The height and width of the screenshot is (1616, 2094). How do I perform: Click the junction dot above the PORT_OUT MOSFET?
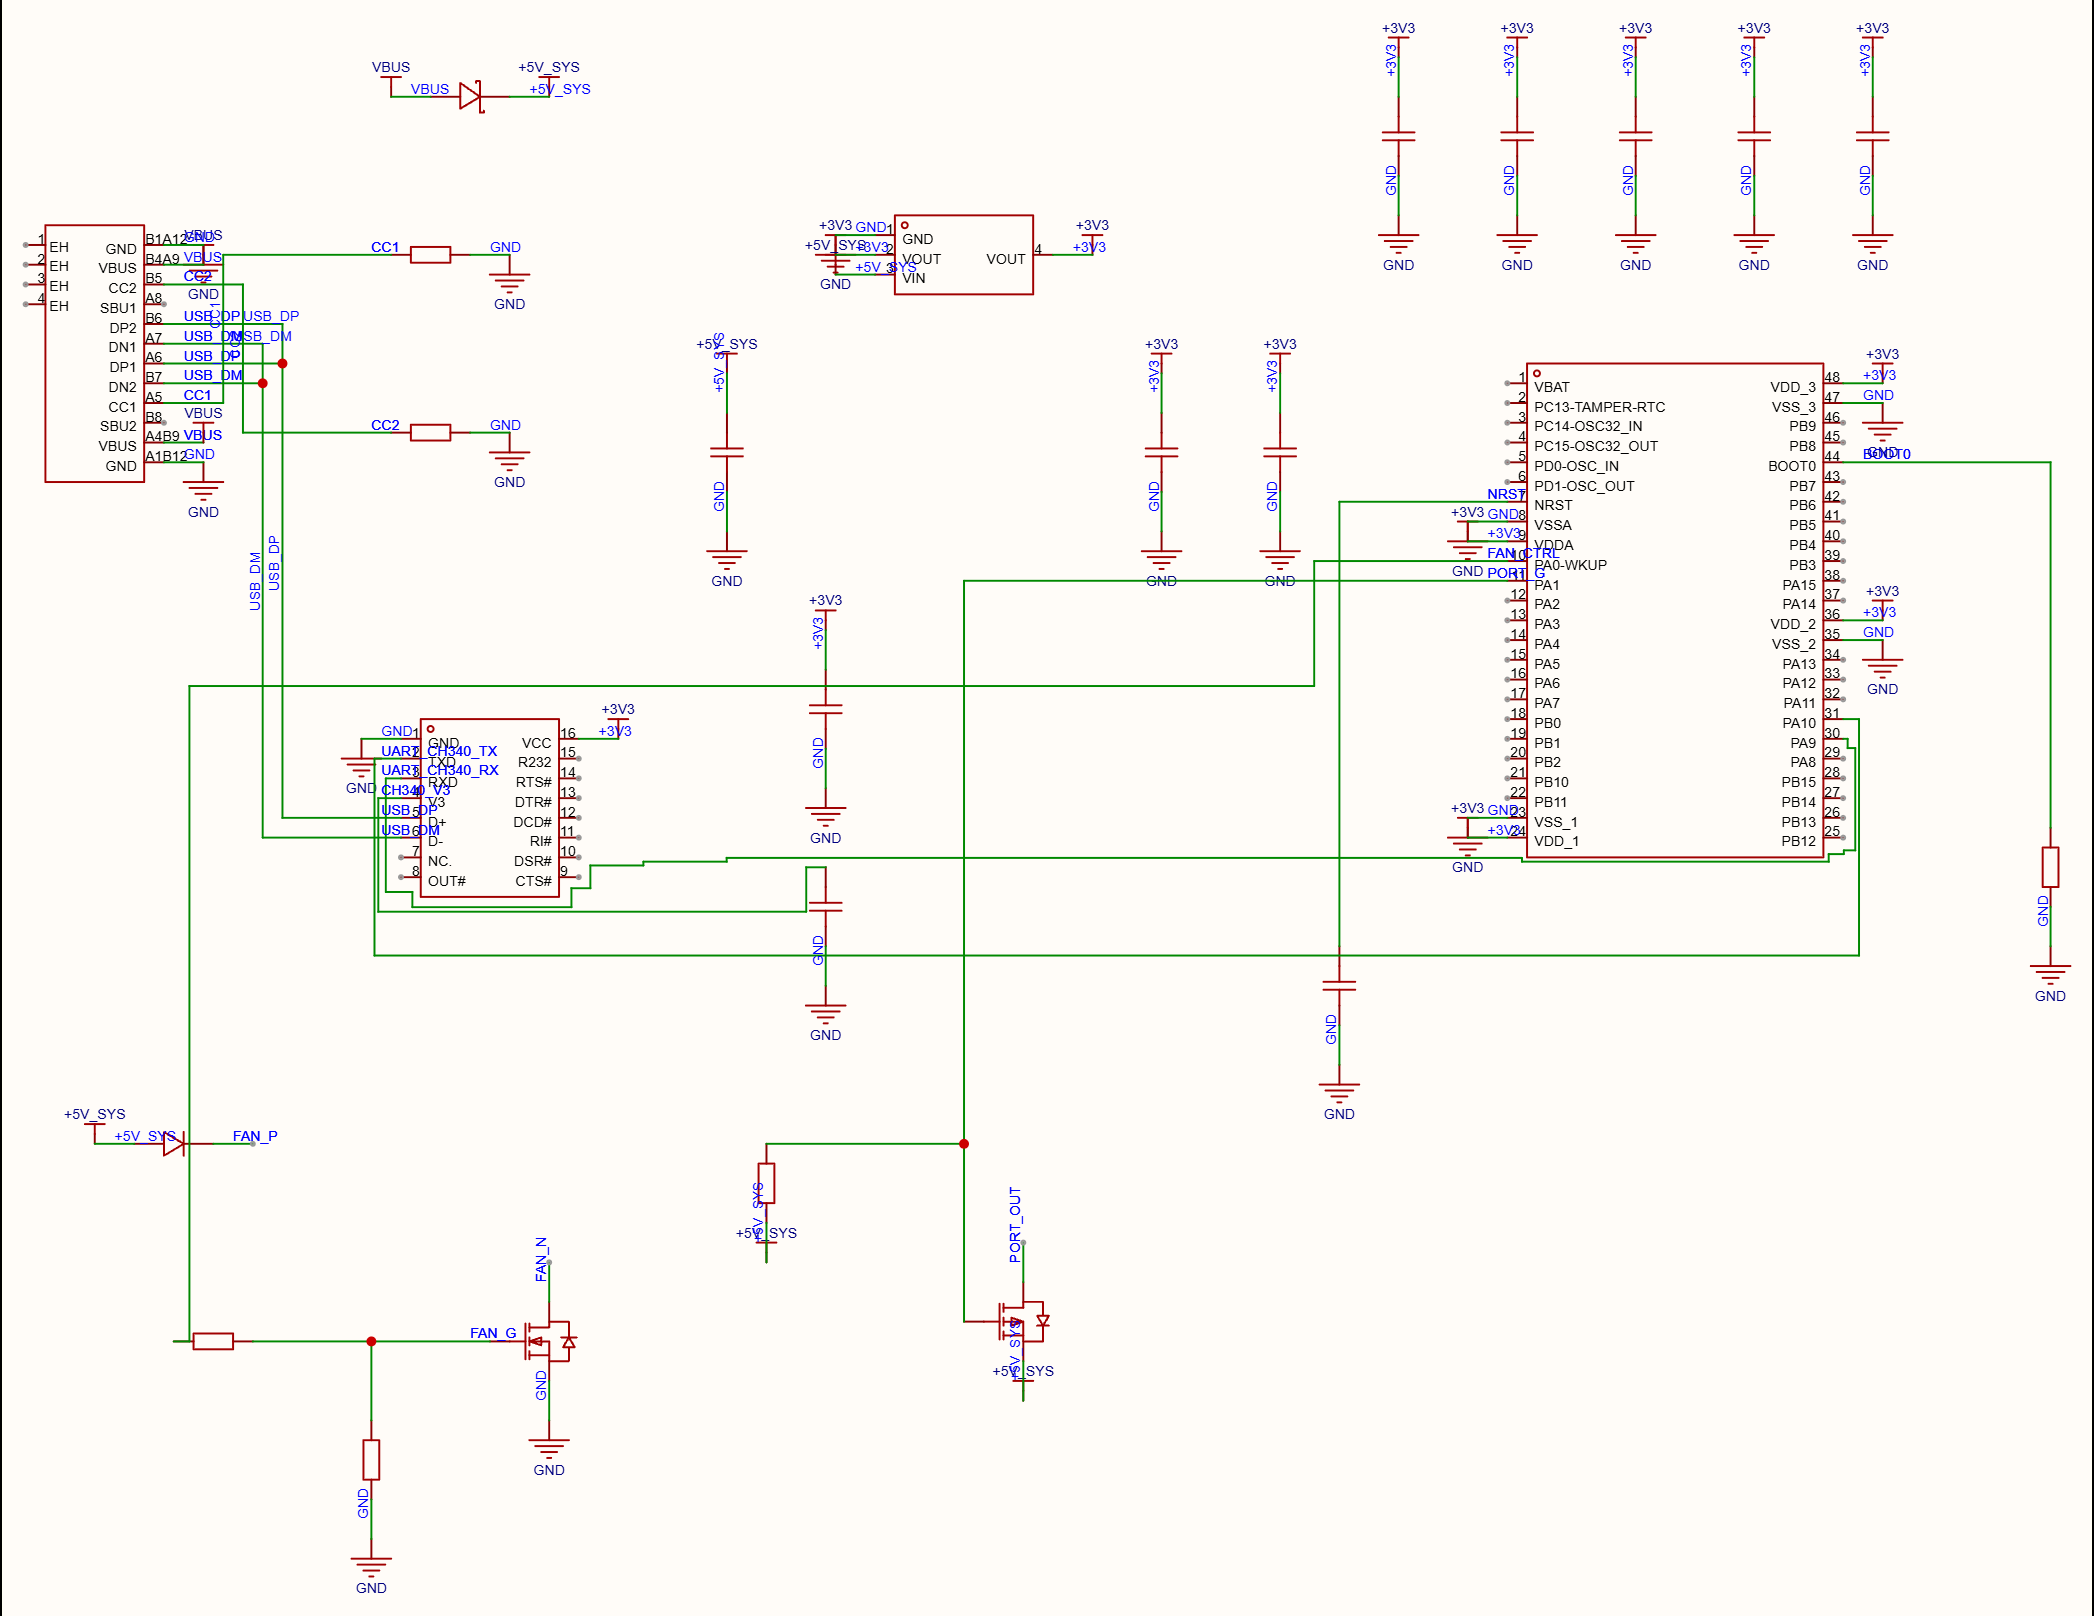pyautogui.click(x=964, y=1144)
